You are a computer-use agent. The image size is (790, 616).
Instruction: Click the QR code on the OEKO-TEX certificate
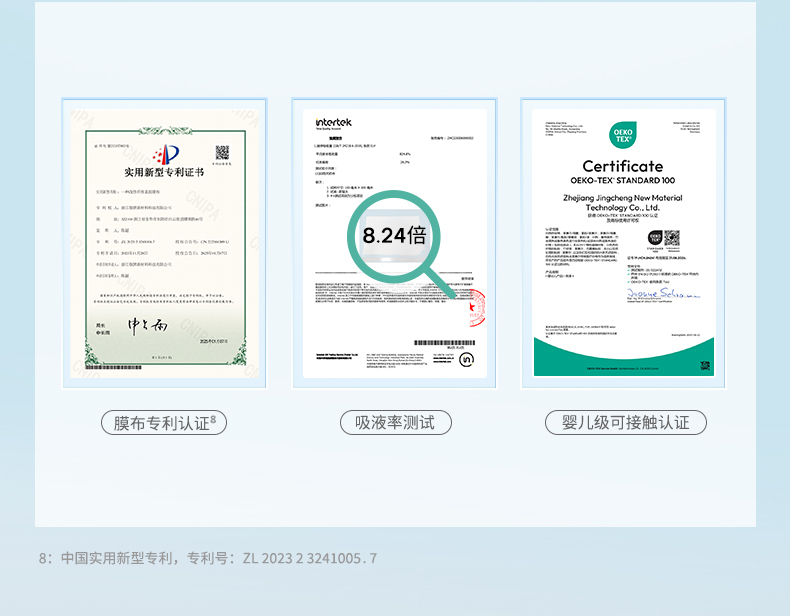click(672, 238)
